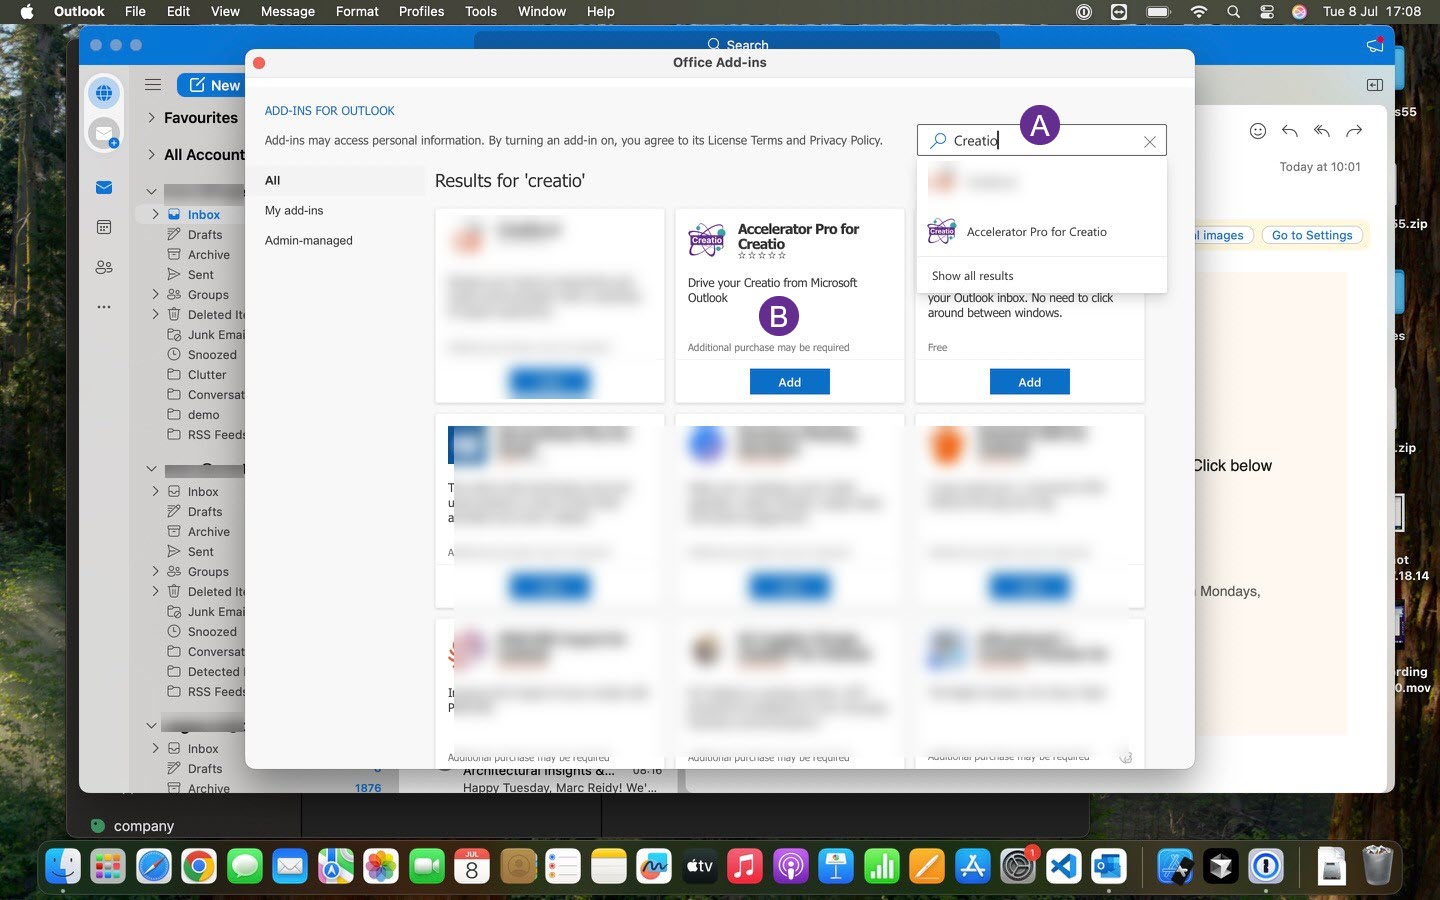The width and height of the screenshot is (1440, 900).
Task: Collapse the first account folder list
Action: [152, 191]
